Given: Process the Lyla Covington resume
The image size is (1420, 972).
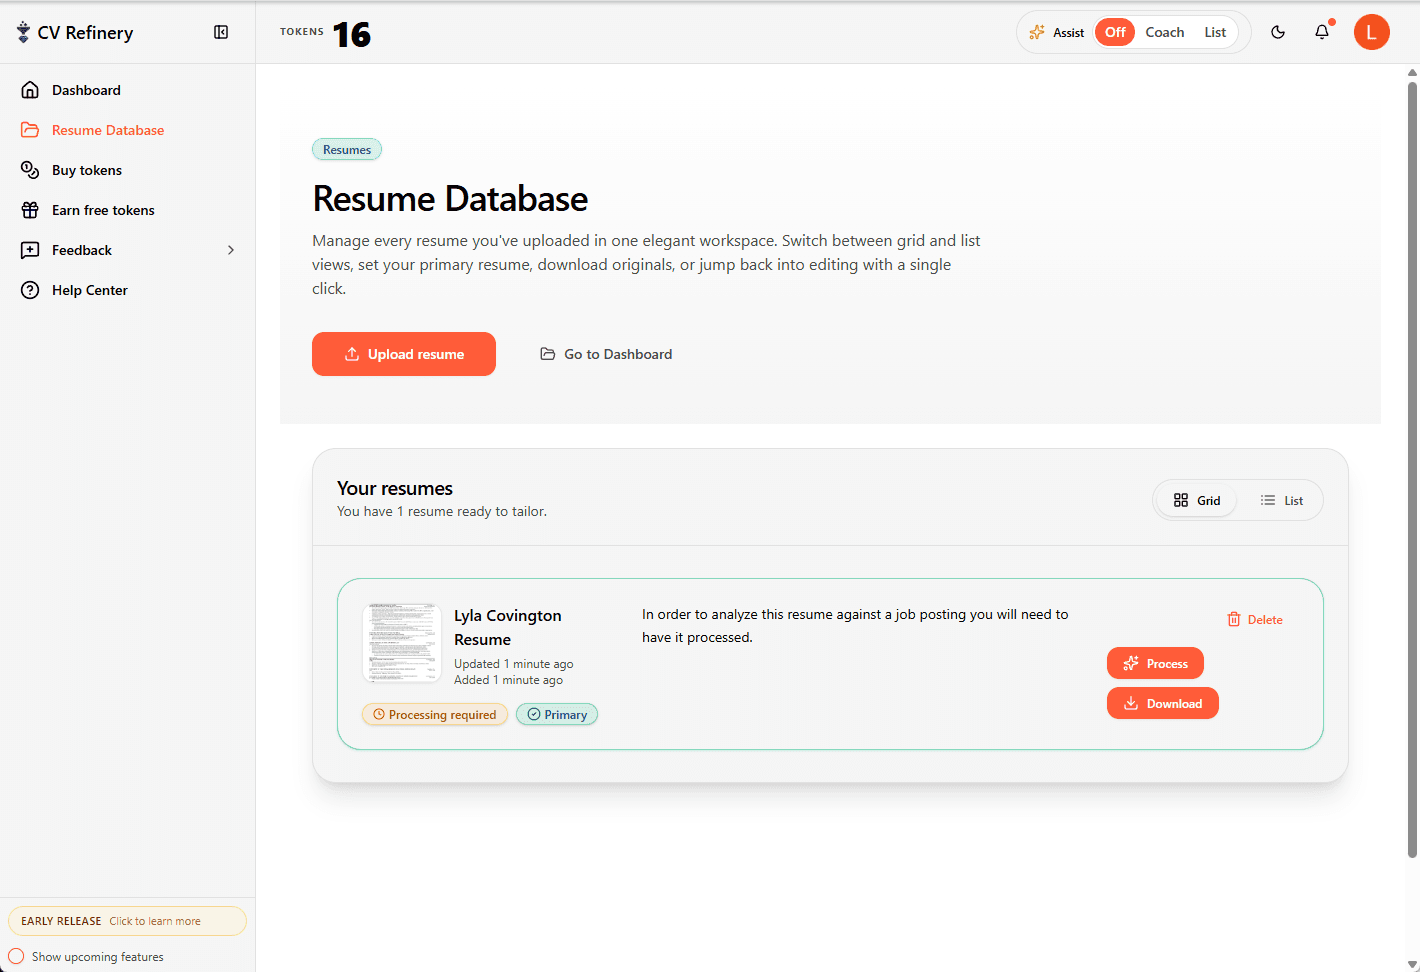Looking at the screenshot, I should (1155, 663).
